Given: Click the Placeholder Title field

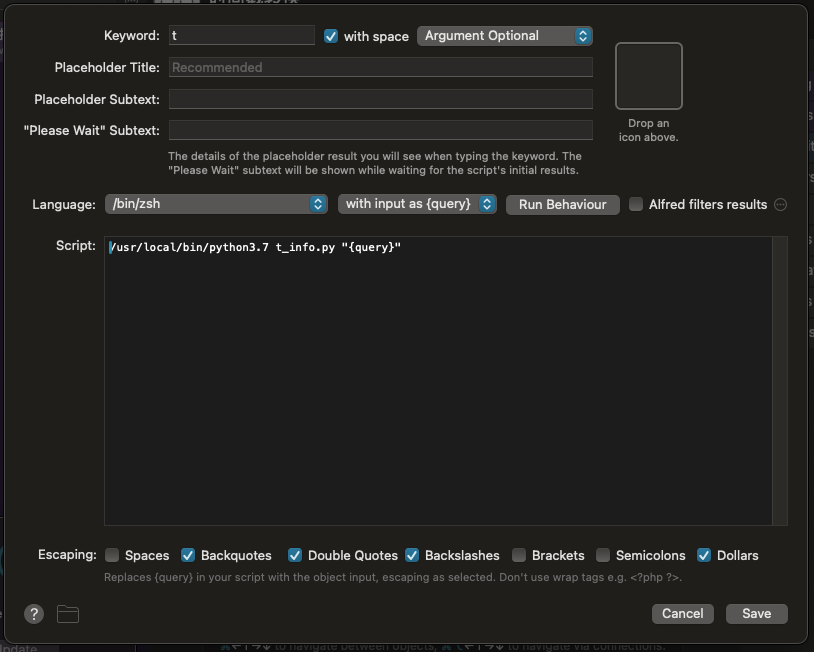Looking at the screenshot, I should pos(381,67).
